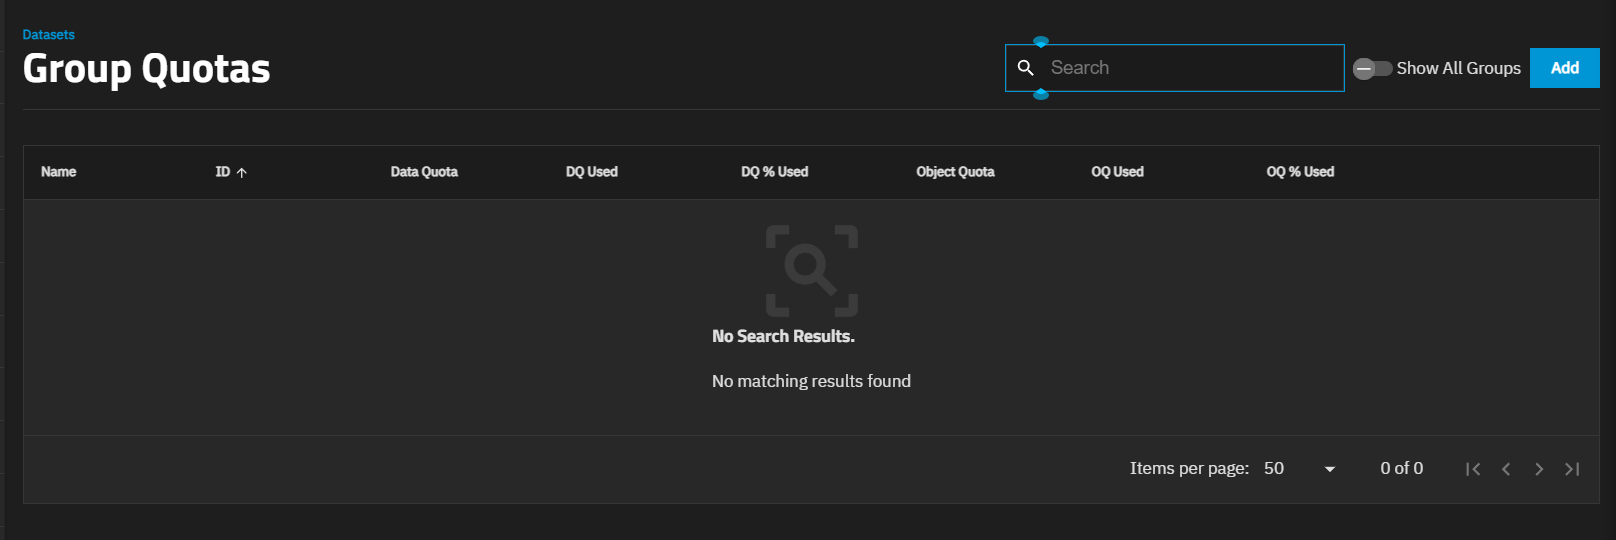The height and width of the screenshot is (540, 1616).
Task: Click the No Search Results message
Action: click(x=783, y=337)
